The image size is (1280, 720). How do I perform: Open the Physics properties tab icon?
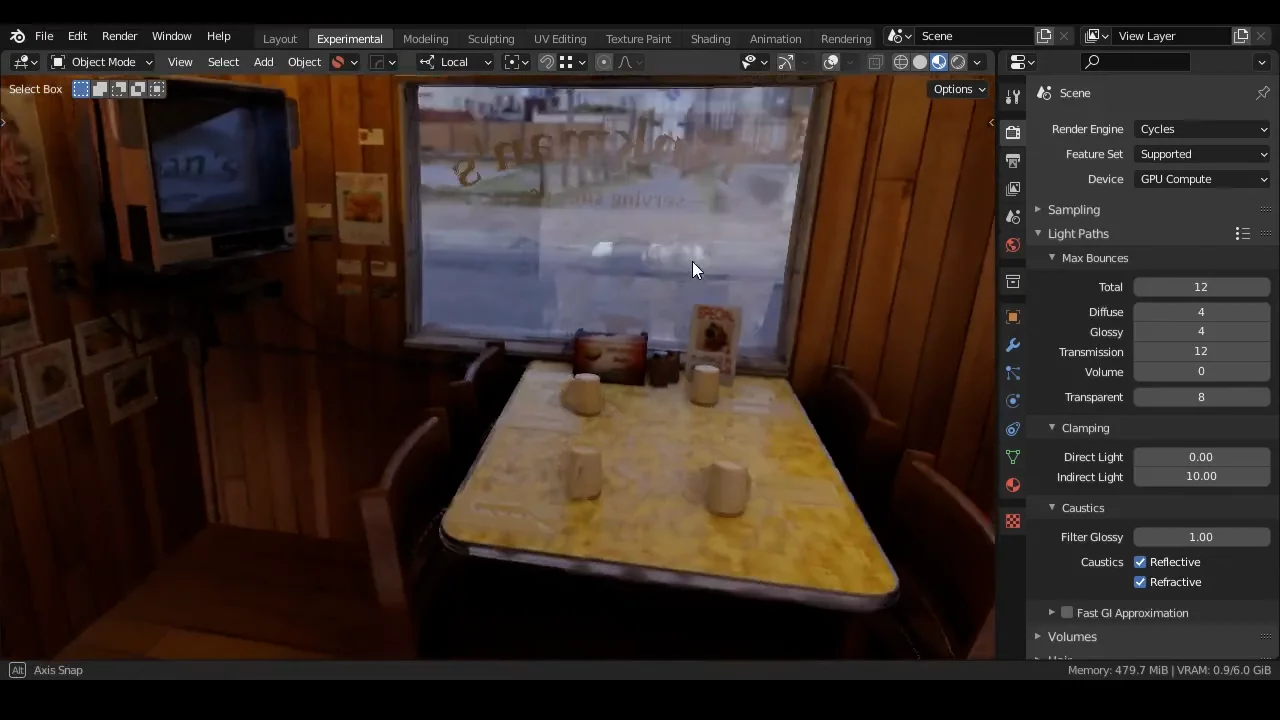click(1013, 401)
